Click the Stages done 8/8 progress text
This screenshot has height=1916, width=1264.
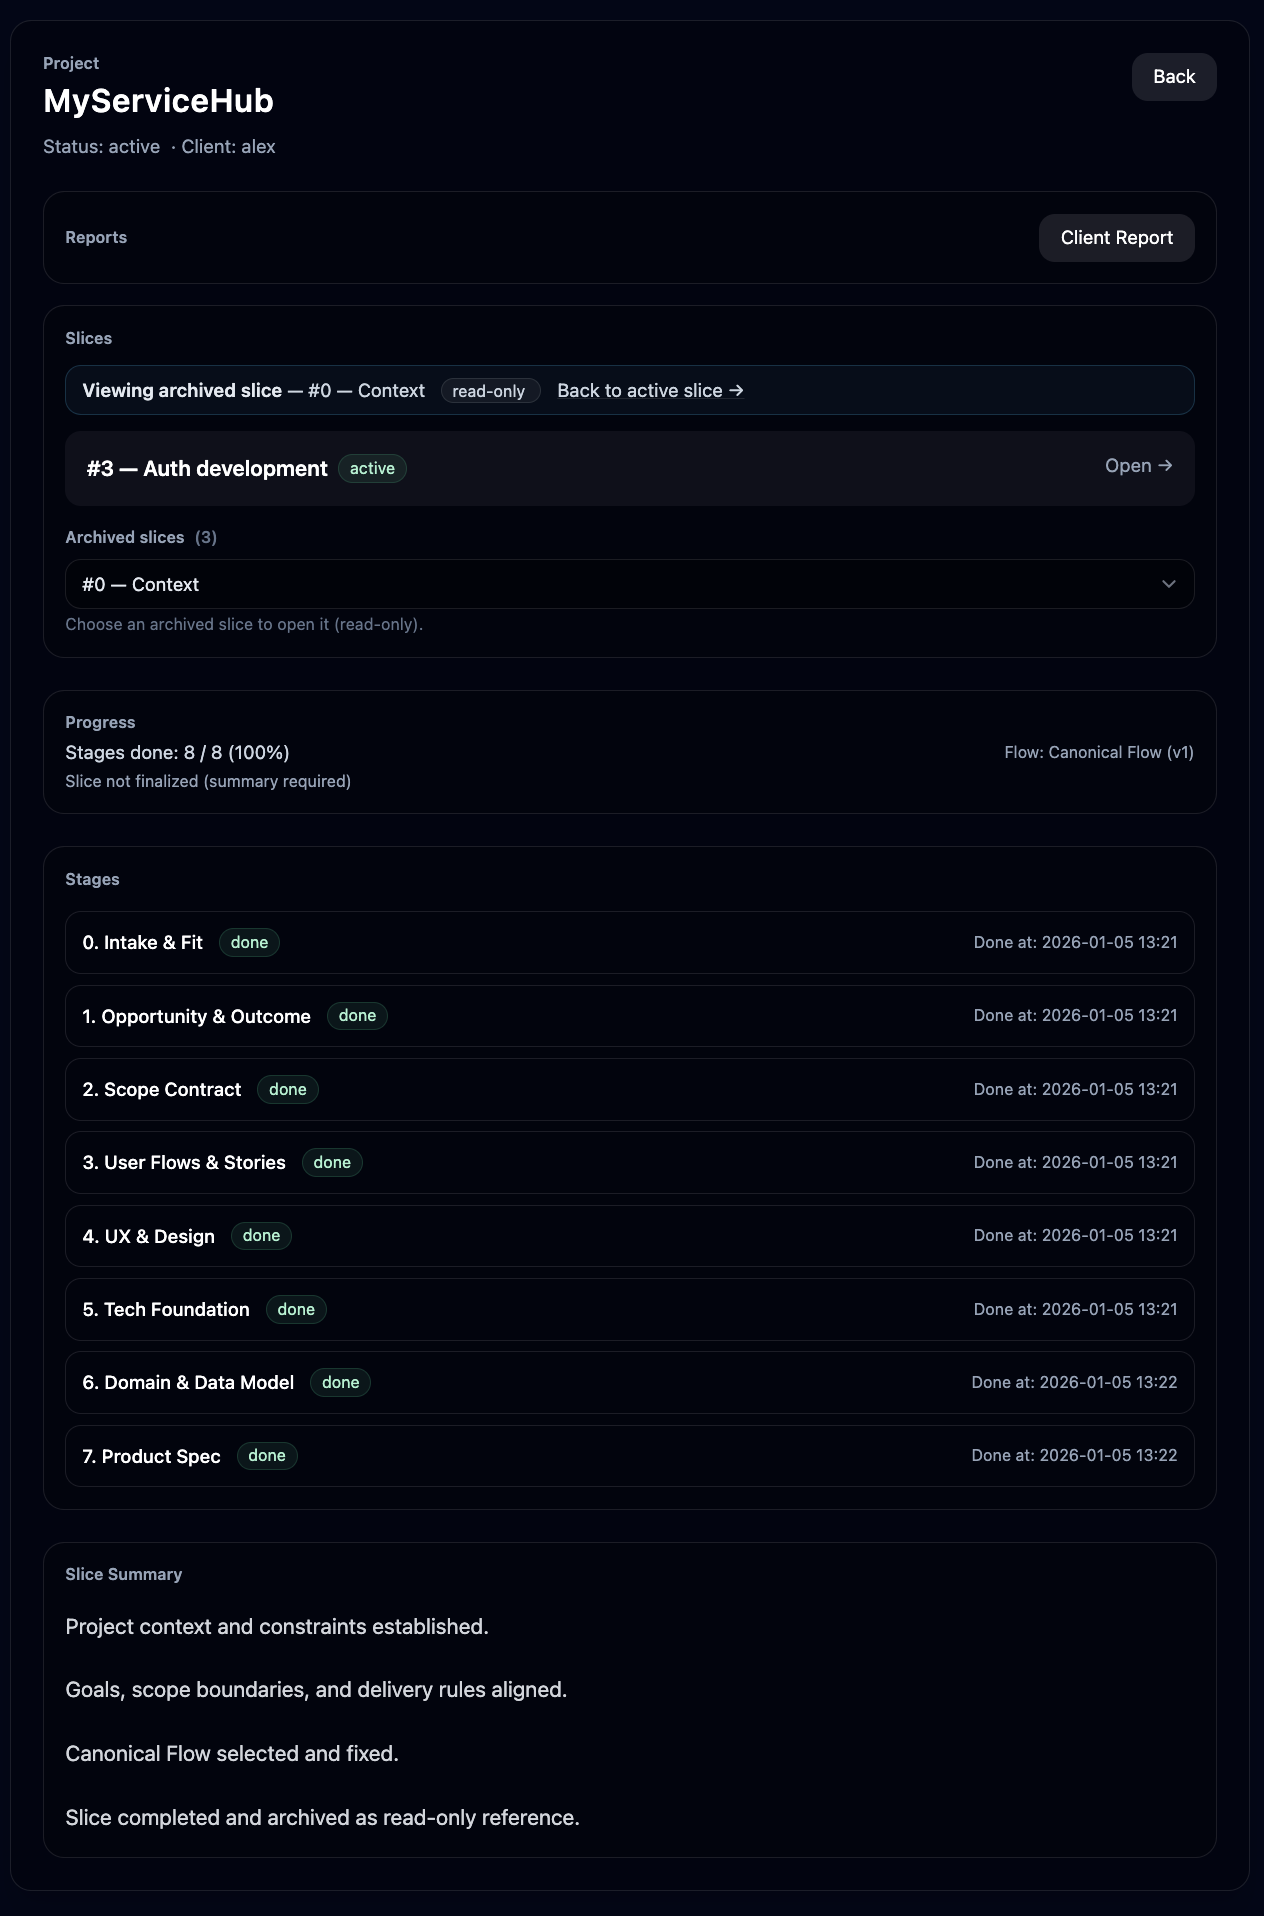(177, 752)
